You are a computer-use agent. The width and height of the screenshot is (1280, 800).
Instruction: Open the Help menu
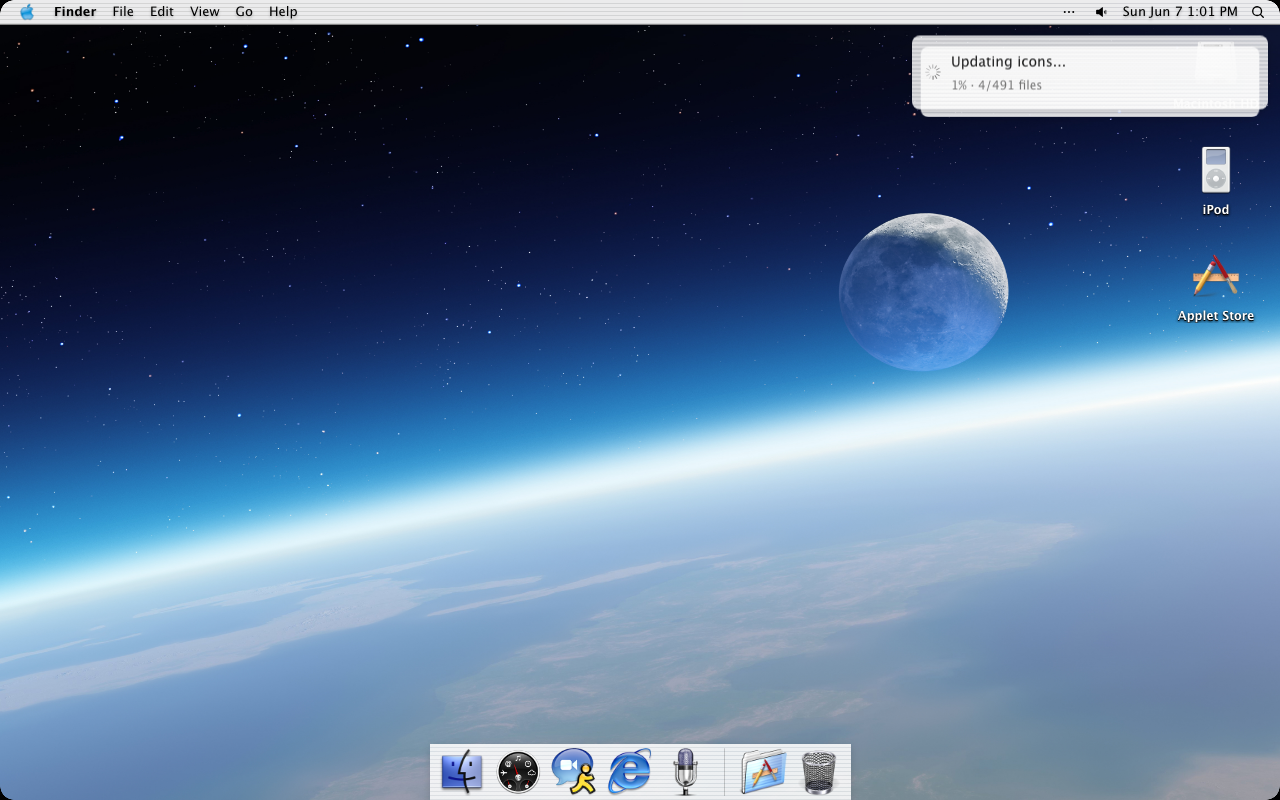(283, 12)
